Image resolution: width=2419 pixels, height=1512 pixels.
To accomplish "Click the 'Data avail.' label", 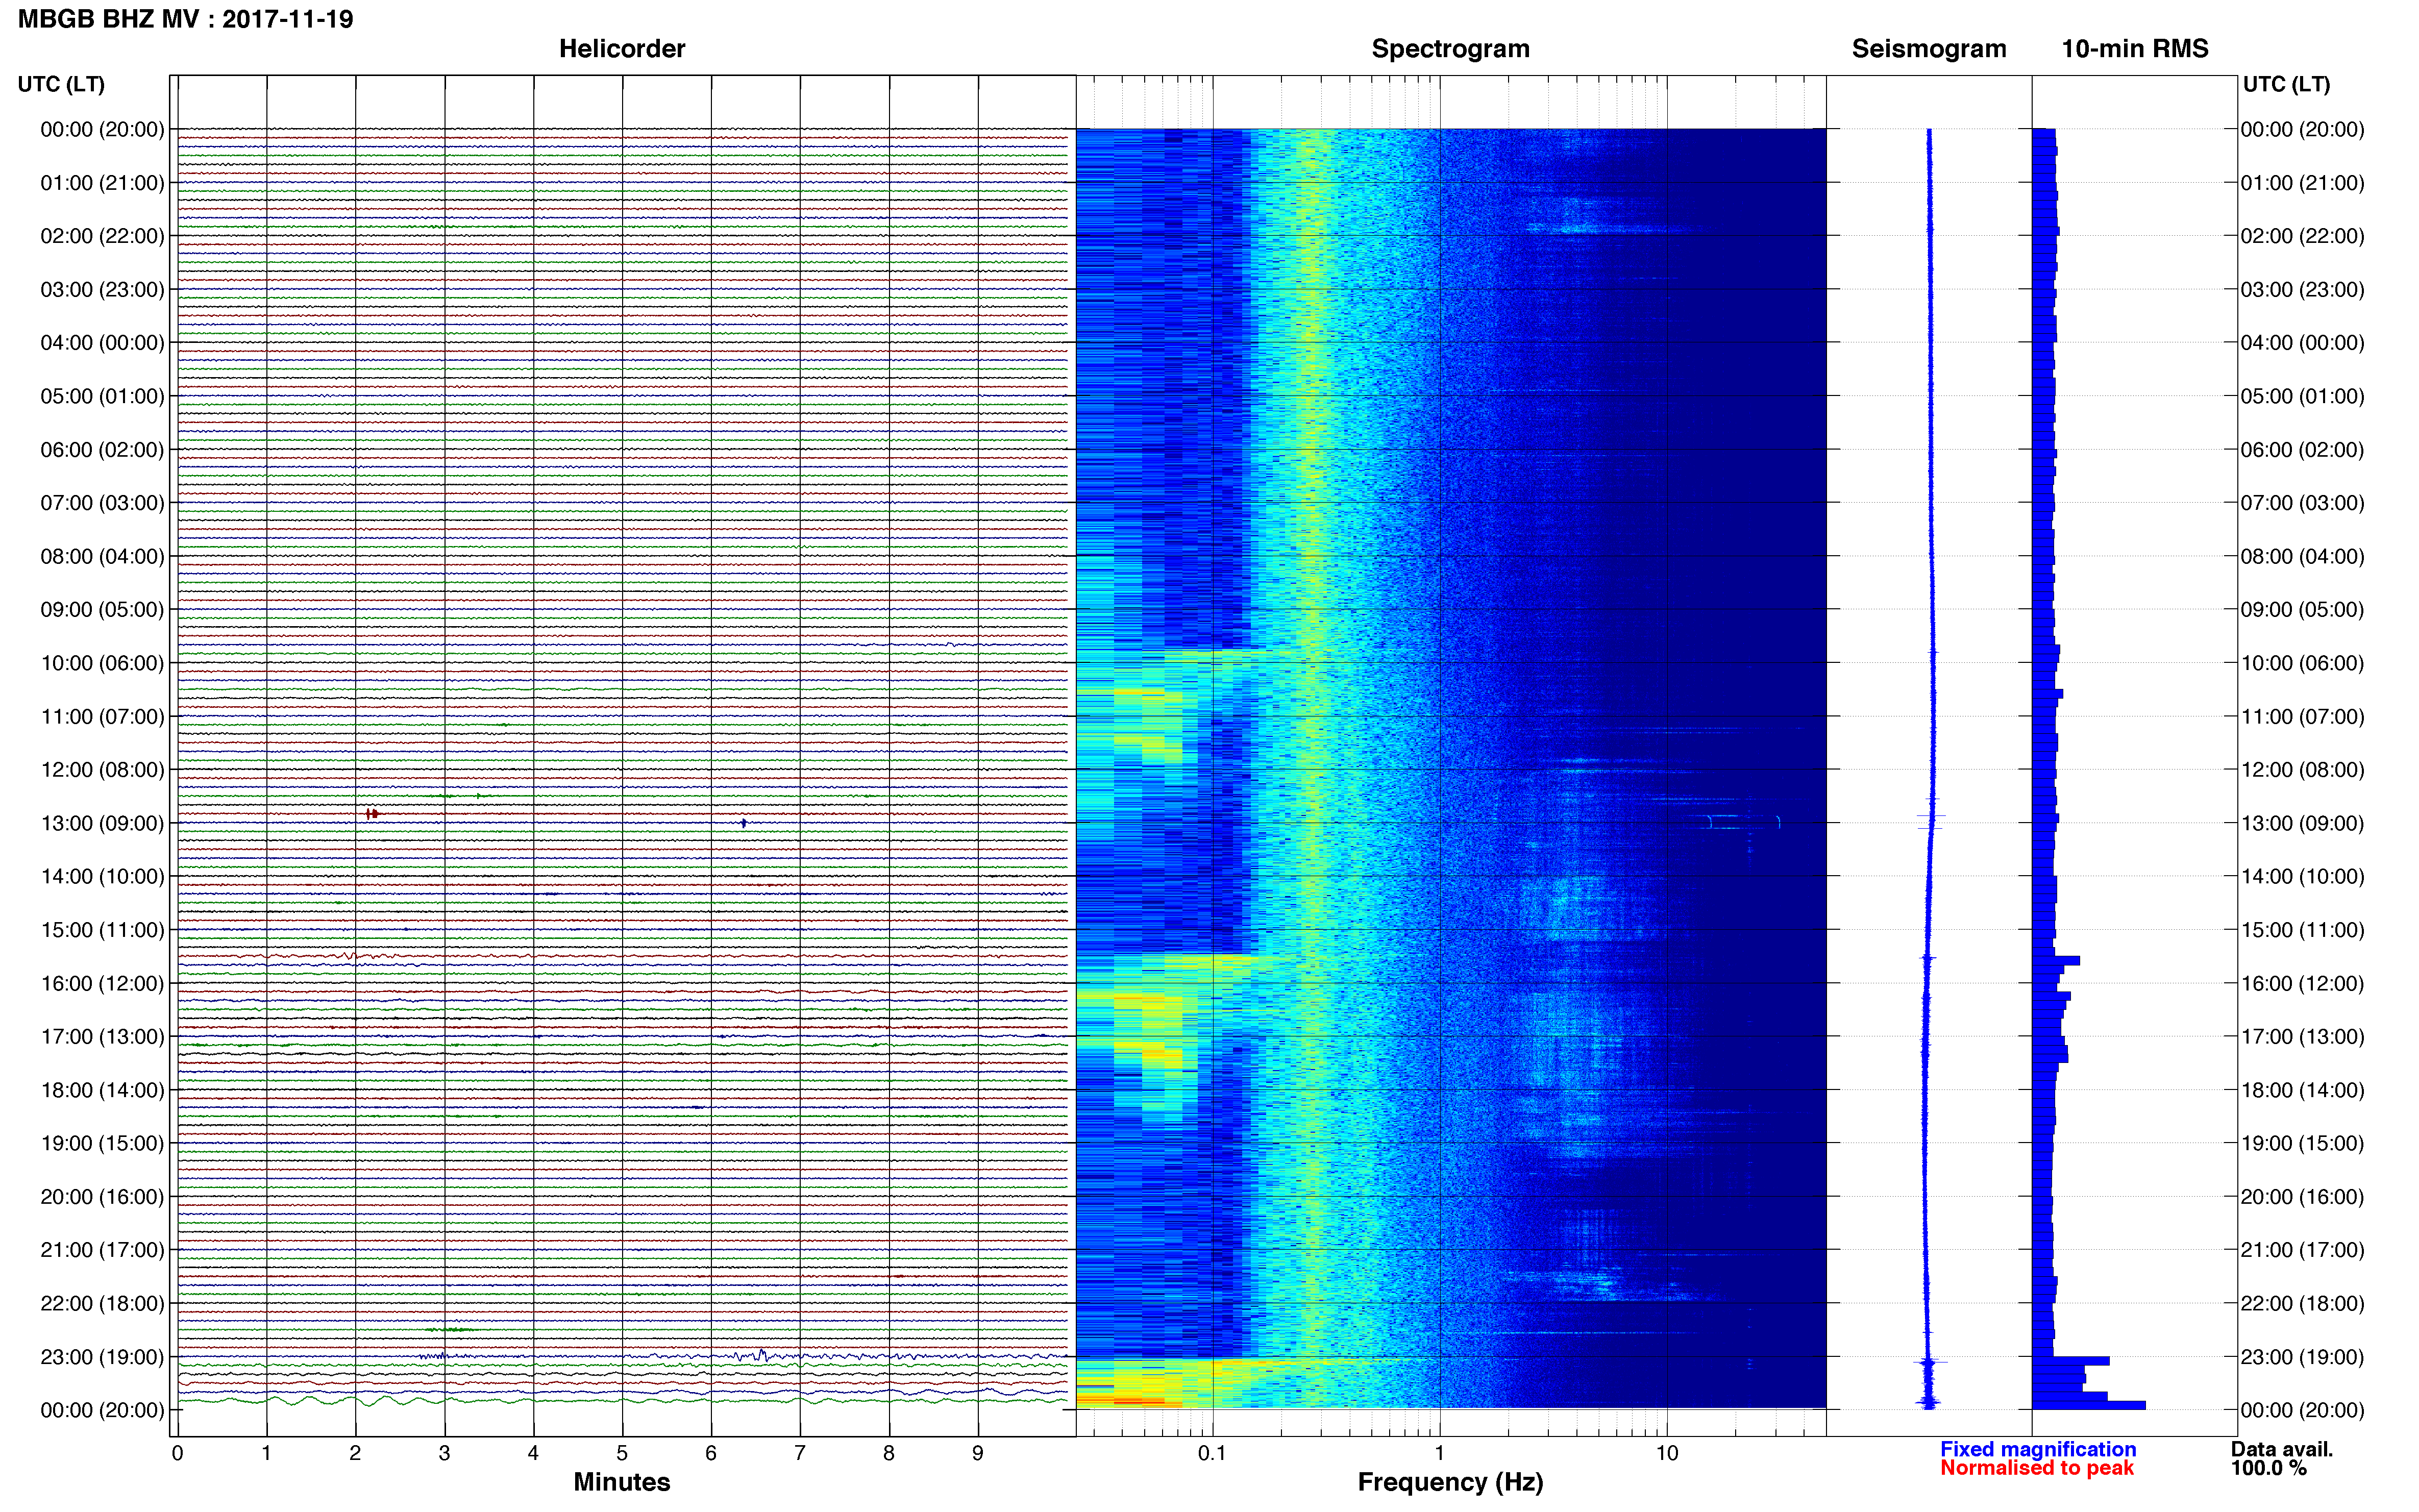I will click(x=2281, y=1449).
